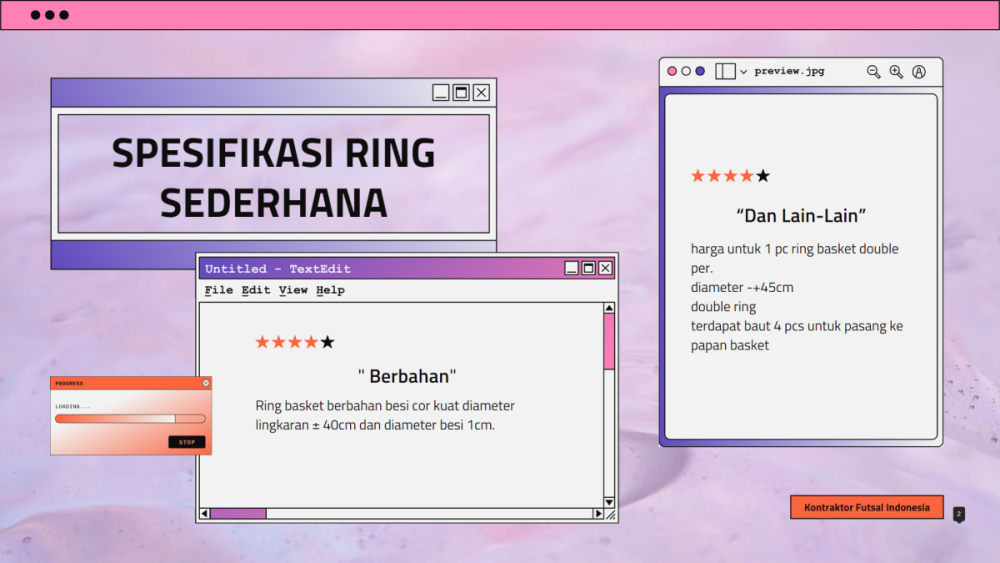Click the SPESIFIKASI RING SEDERHANA title
Screen dimensions: 1000x563
click(x=274, y=177)
